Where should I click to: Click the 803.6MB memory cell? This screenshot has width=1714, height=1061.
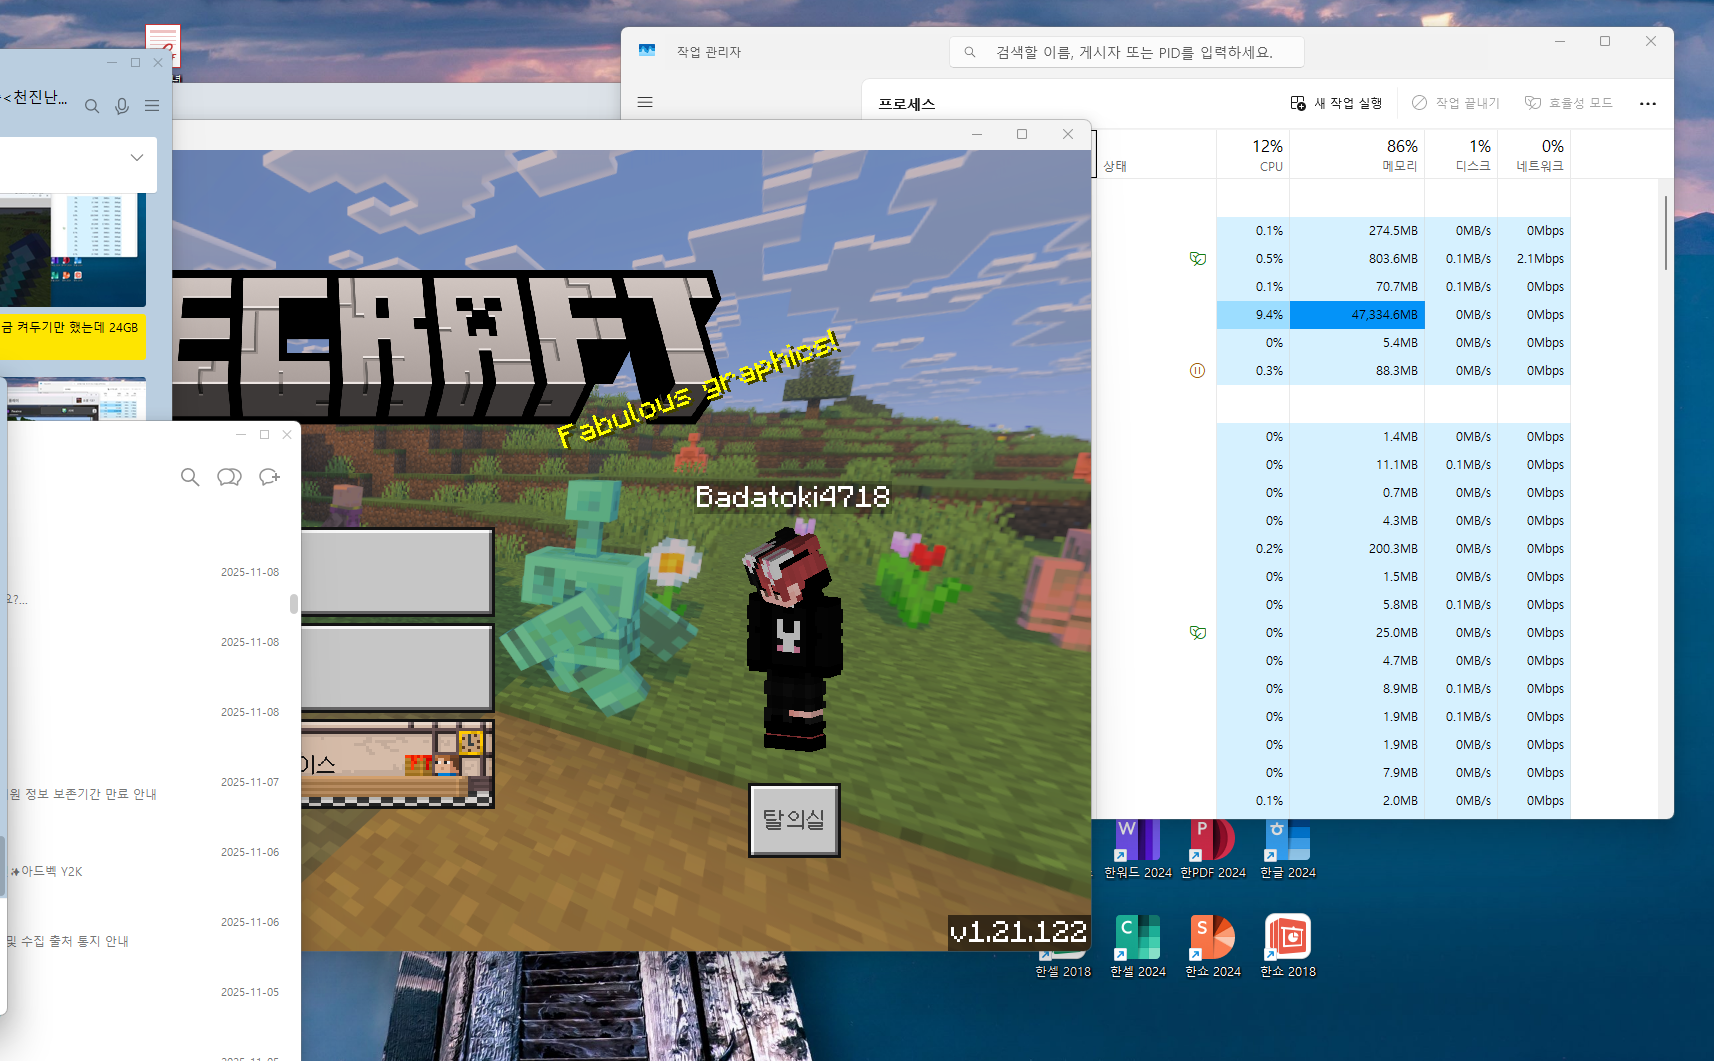point(1357,259)
